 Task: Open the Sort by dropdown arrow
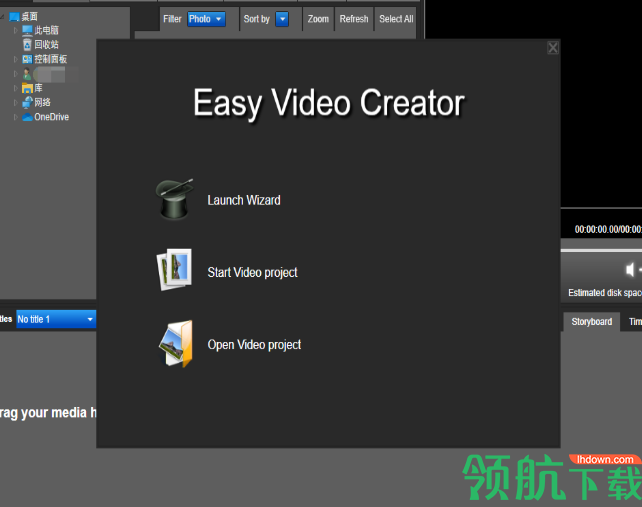(x=282, y=19)
